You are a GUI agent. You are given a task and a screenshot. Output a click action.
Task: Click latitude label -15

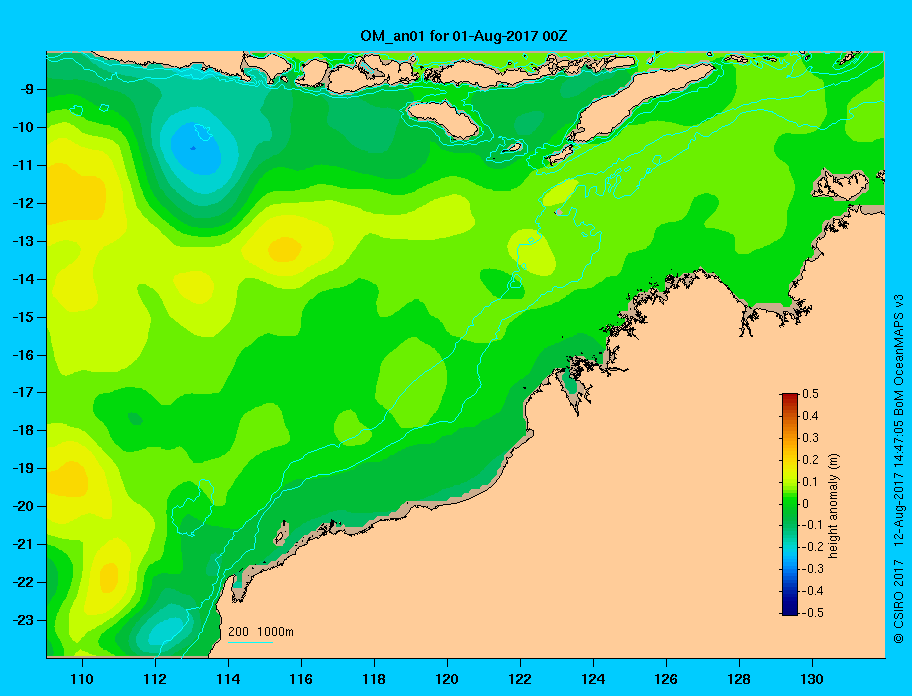click(24, 317)
